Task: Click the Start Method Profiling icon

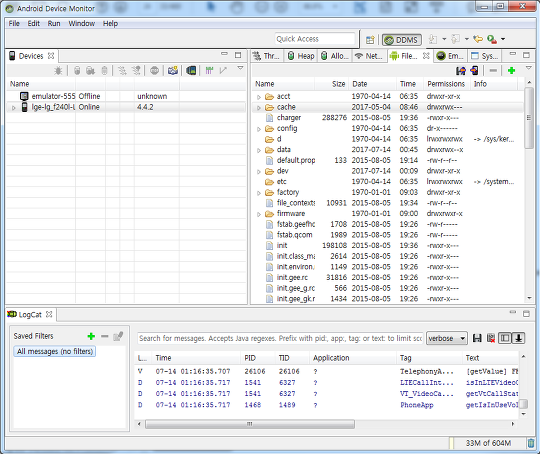Action: point(136,71)
